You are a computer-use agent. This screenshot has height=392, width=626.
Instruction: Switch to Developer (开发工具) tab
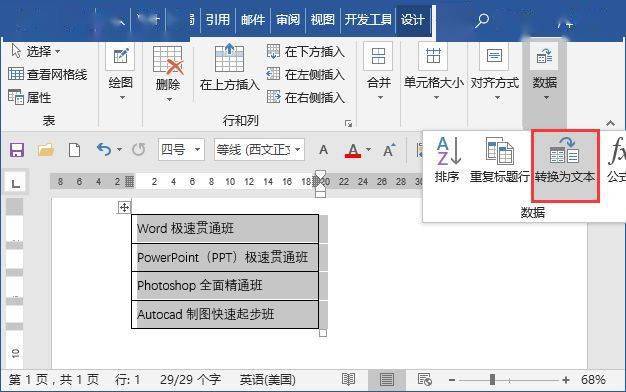(368, 20)
